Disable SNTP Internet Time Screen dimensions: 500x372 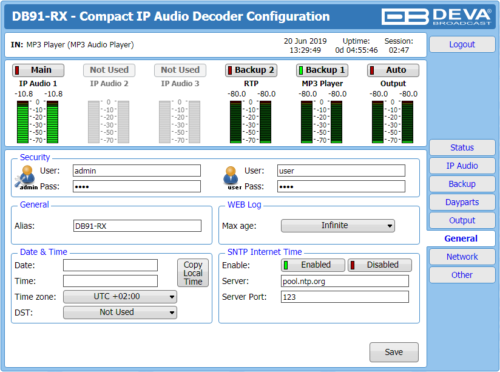tap(380, 265)
